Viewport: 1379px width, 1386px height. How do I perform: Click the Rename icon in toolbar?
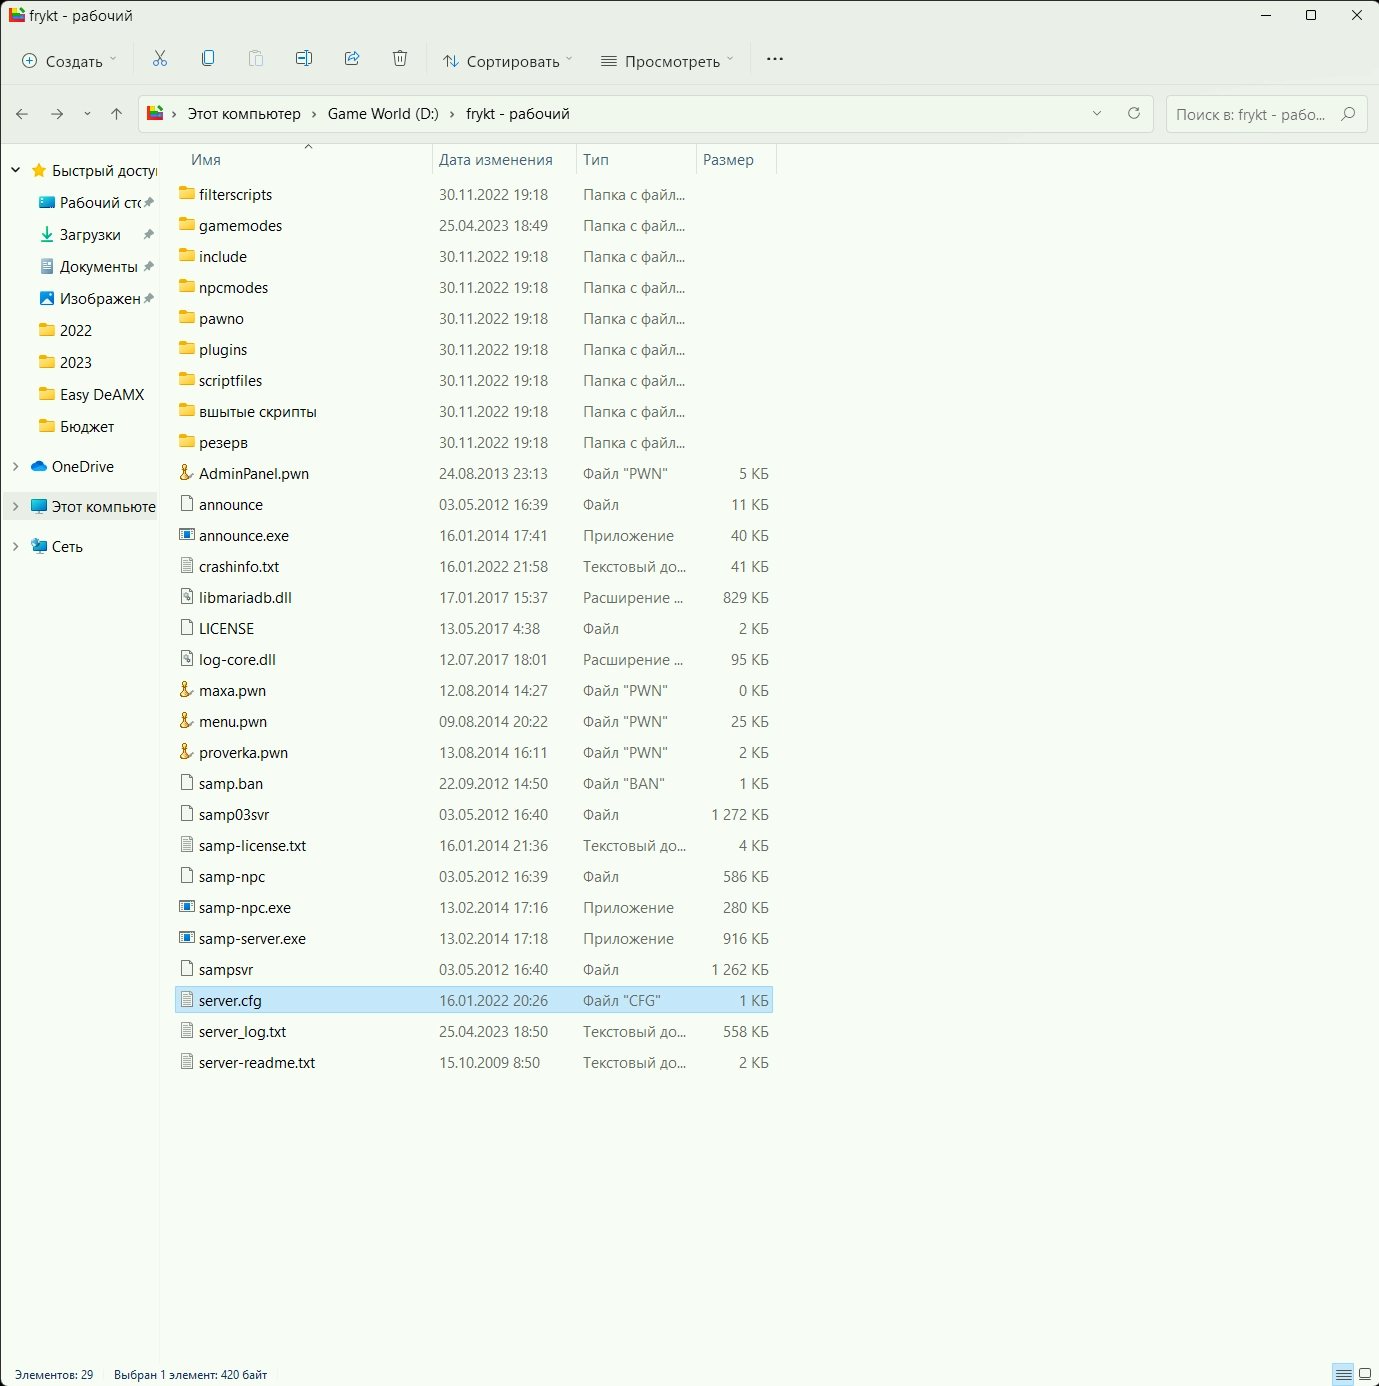tap(304, 59)
